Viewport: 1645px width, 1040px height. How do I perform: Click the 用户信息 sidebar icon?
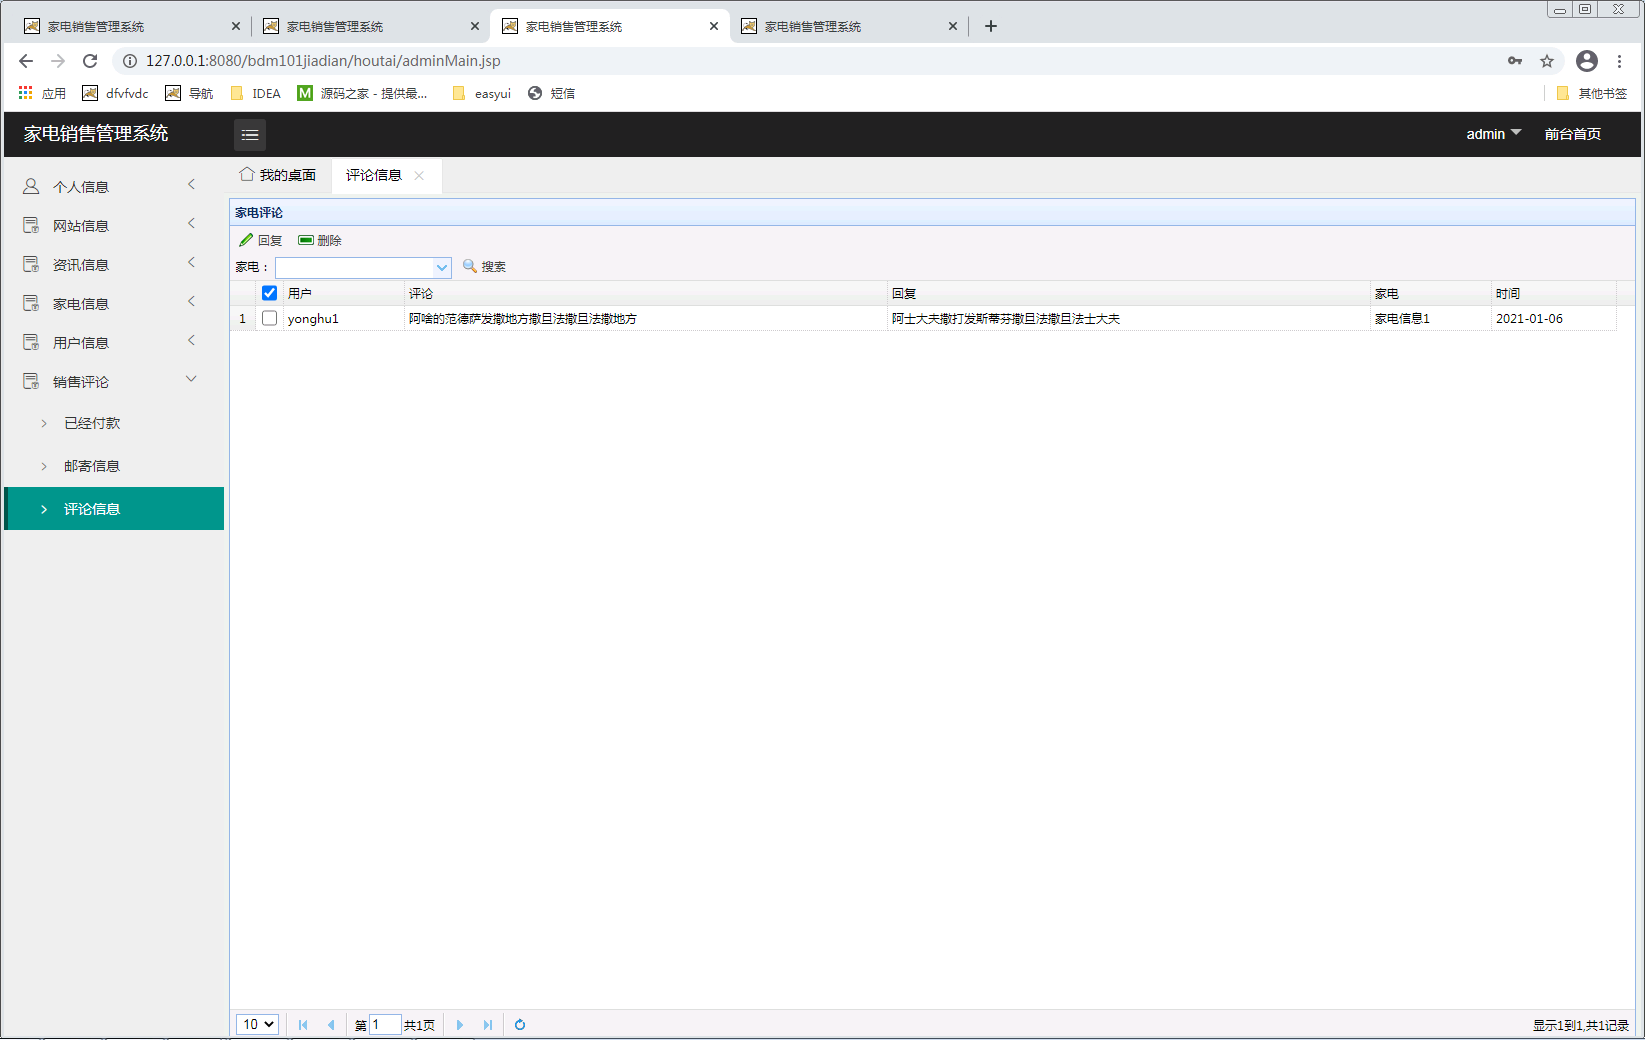31,342
